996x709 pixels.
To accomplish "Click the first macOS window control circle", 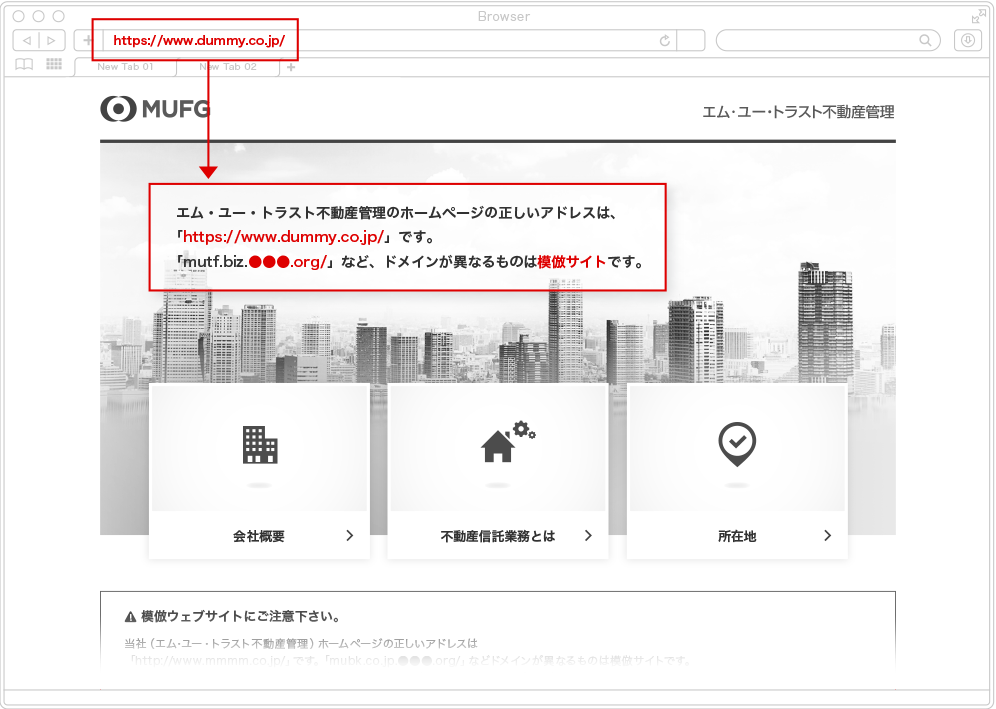I will [19, 16].
